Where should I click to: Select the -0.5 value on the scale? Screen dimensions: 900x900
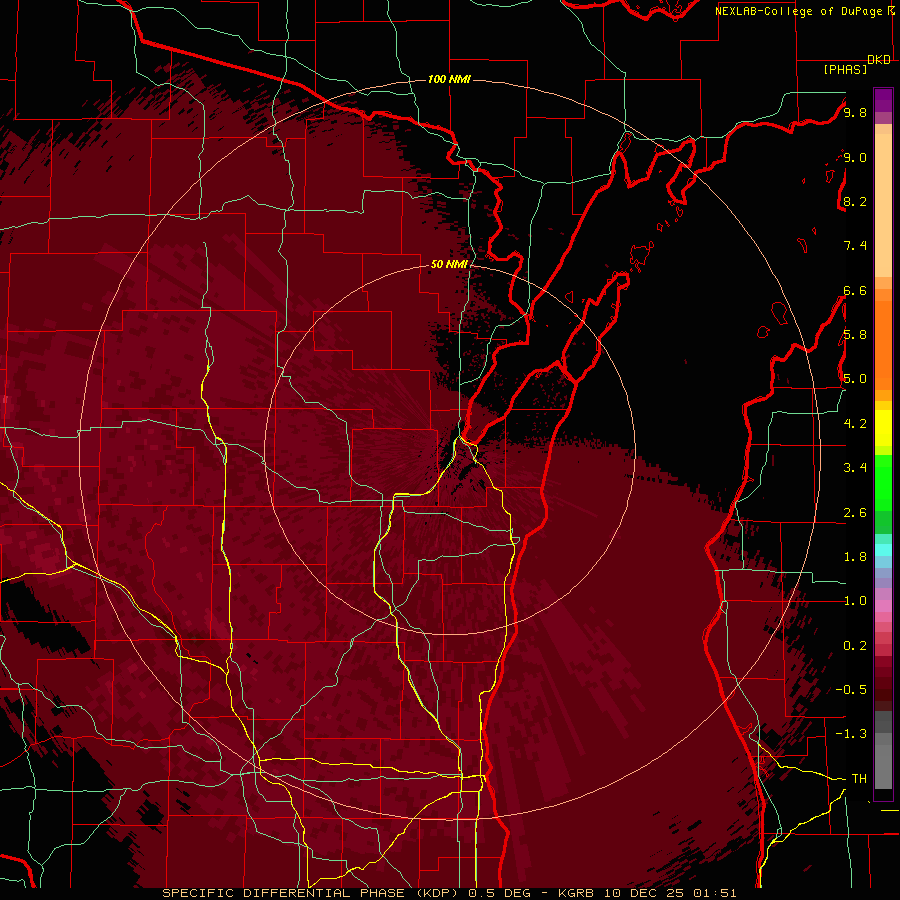[851, 690]
